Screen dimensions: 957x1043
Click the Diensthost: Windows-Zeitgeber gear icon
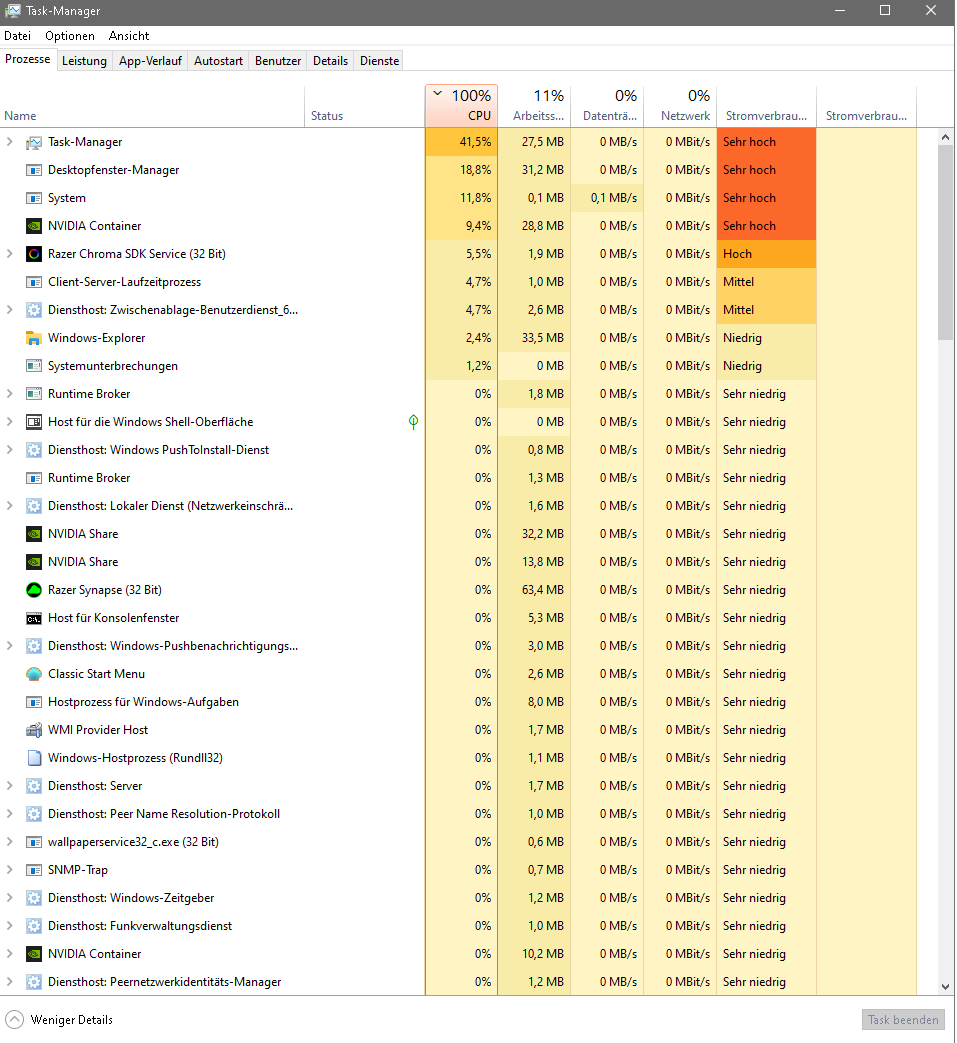click(34, 898)
